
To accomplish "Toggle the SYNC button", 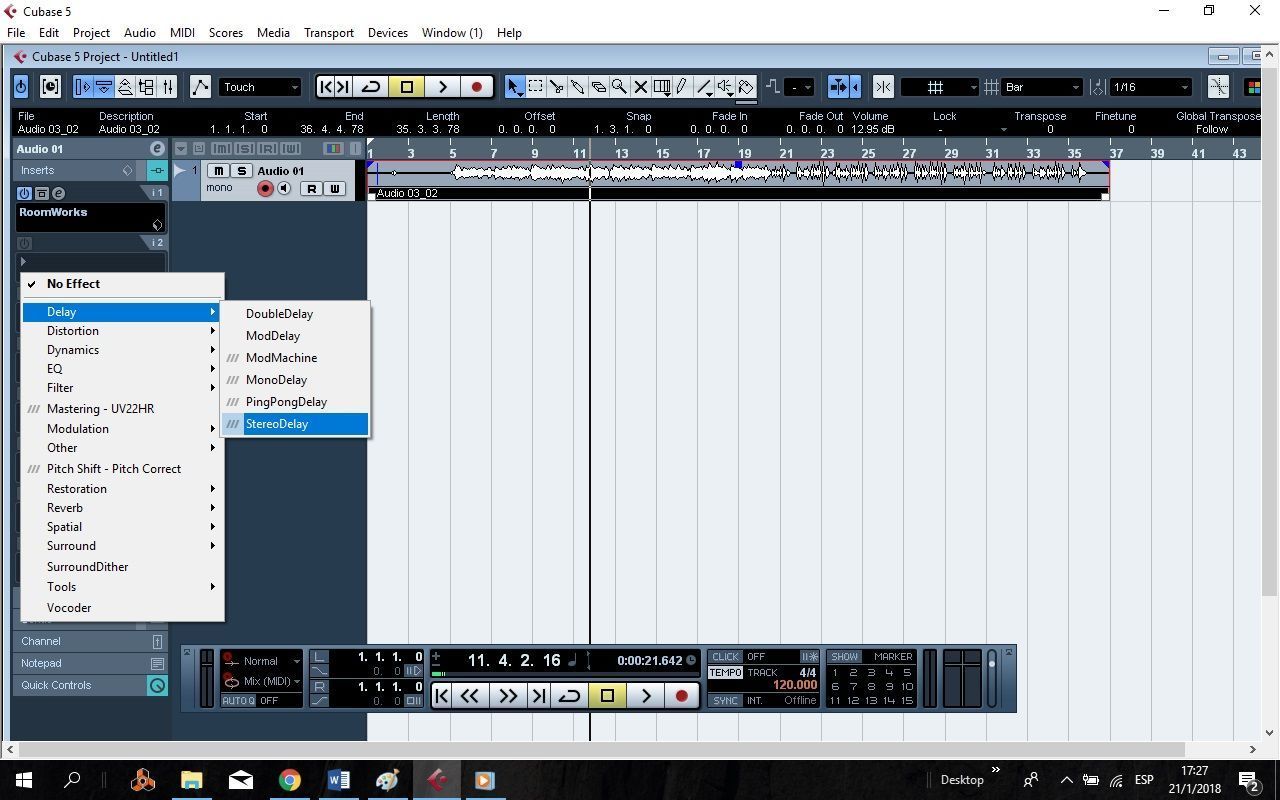I will [x=726, y=700].
